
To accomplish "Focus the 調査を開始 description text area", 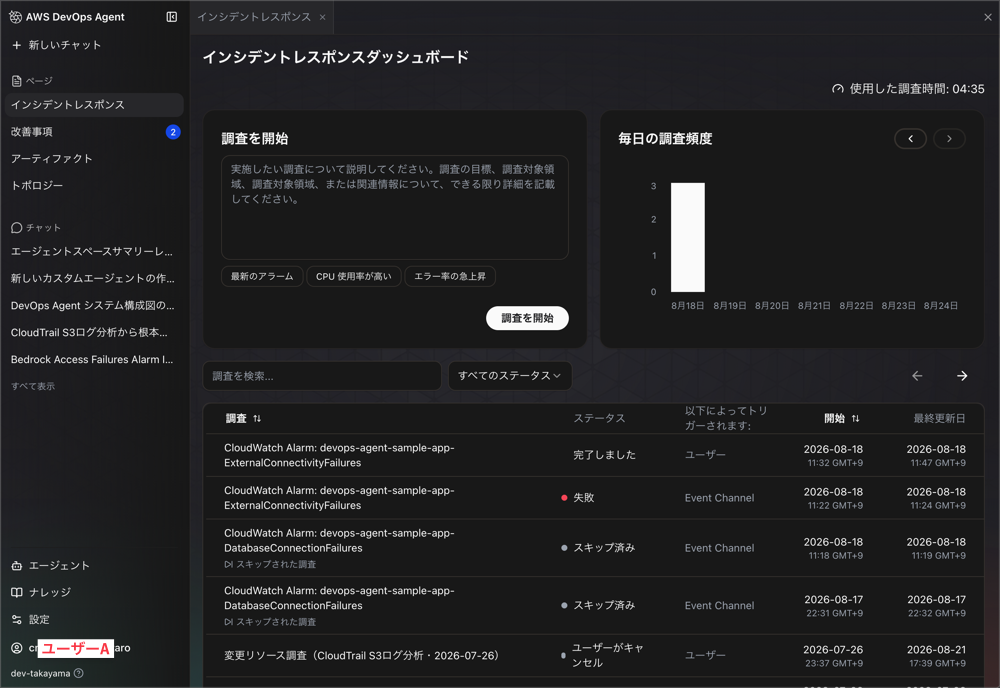I will click(395, 207).
